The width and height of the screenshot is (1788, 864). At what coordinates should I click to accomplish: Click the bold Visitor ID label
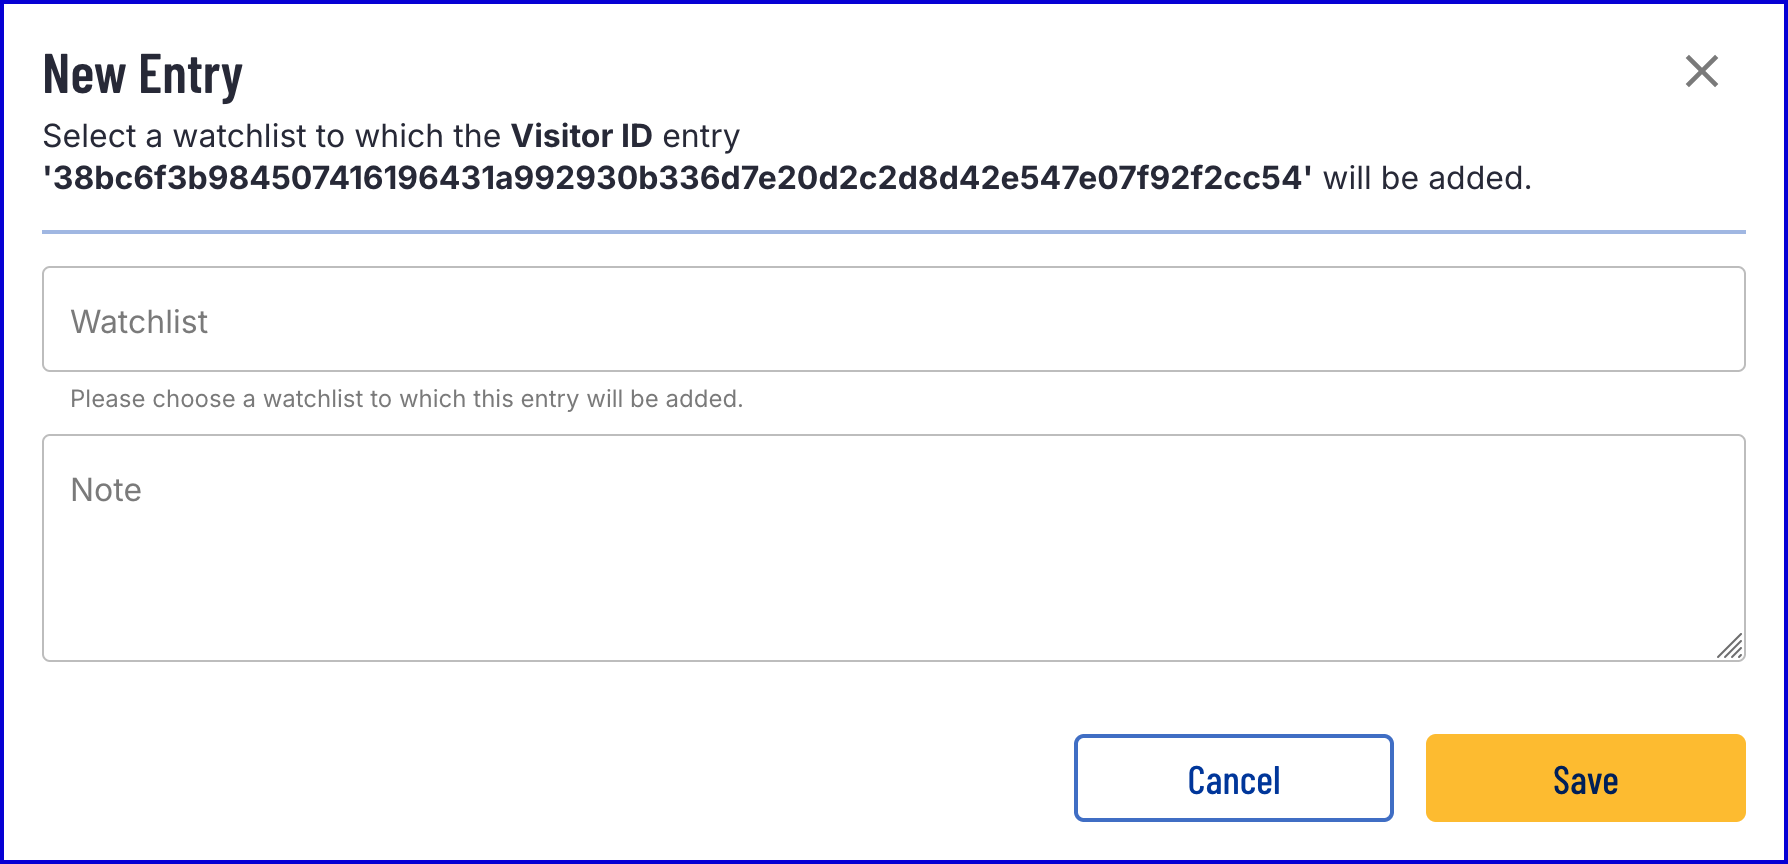click(x=581, y=136)
